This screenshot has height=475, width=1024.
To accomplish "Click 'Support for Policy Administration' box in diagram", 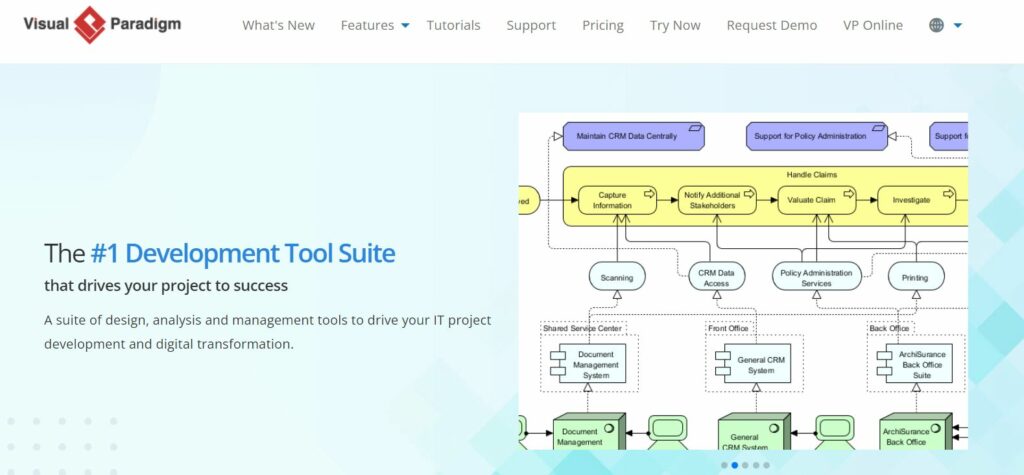I will 816,137.
